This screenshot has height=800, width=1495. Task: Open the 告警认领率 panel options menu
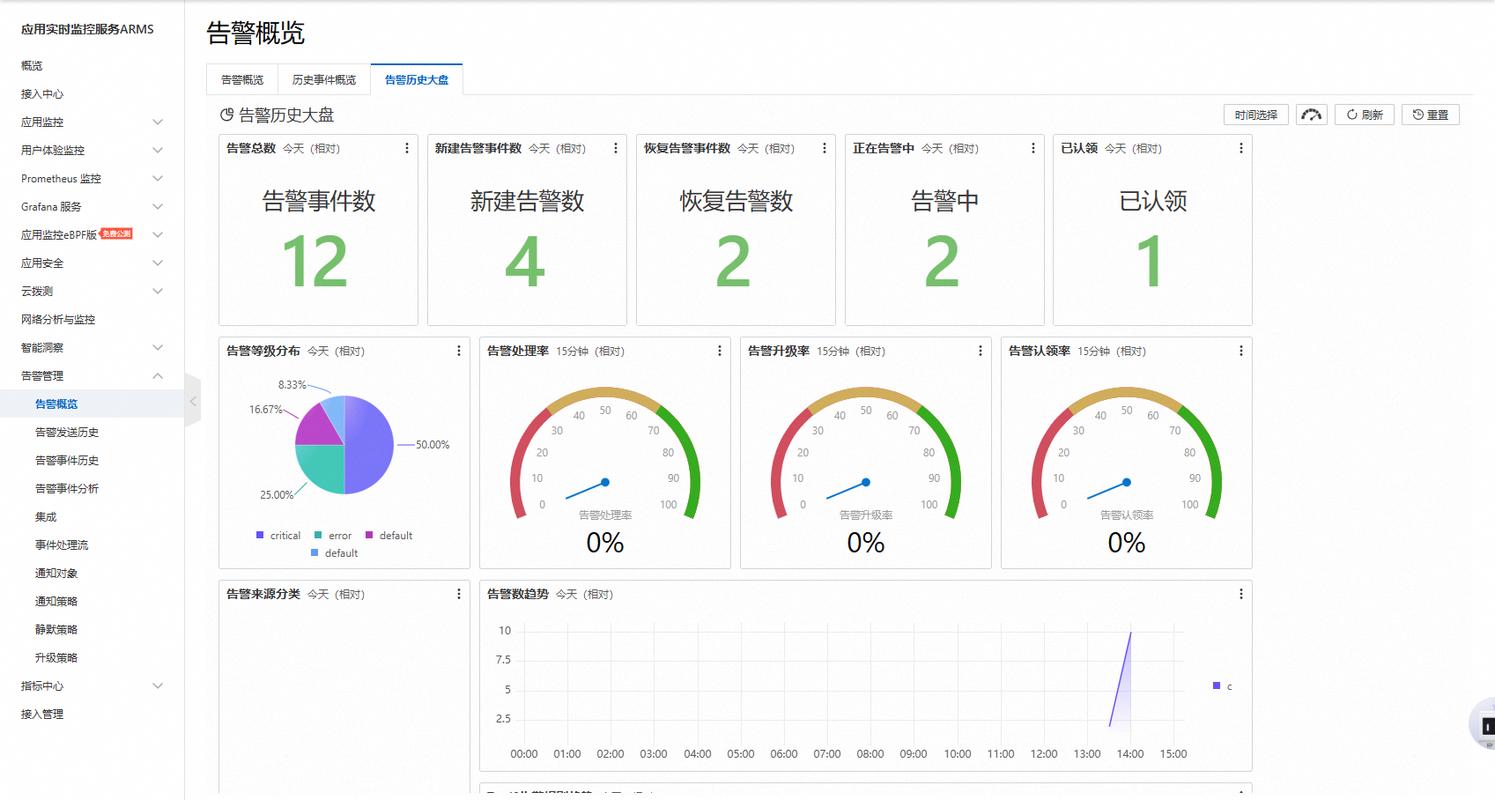pyautogui.click(x=1241, y=351)
